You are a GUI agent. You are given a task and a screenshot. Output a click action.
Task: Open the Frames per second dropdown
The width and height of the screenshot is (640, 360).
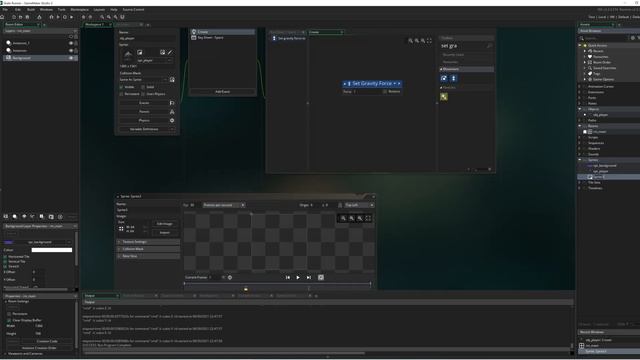(224, 205)
